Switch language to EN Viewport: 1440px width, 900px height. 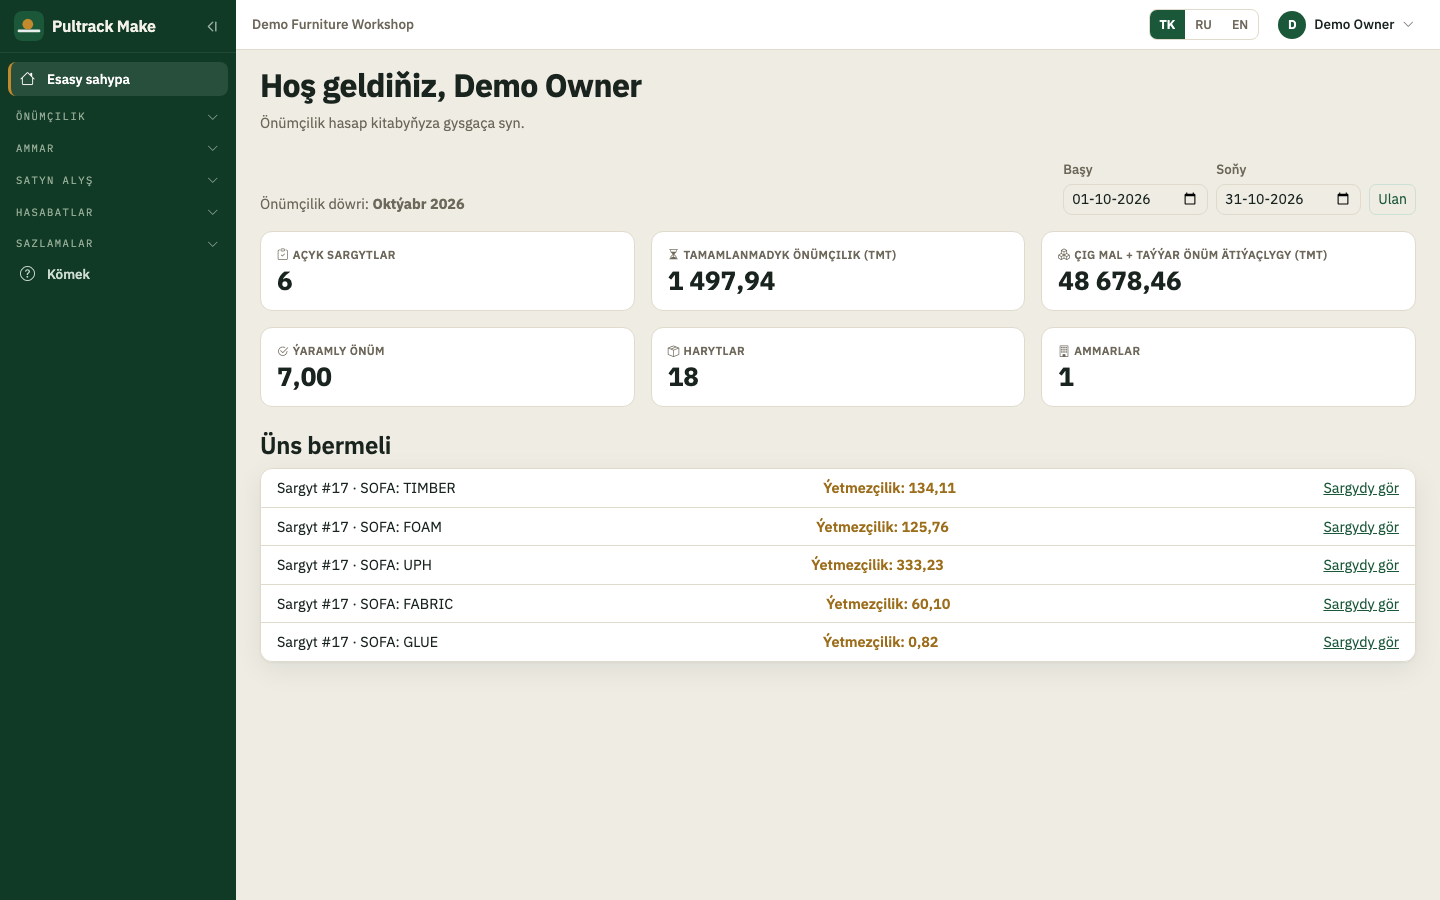click(x=1240, y=25)
